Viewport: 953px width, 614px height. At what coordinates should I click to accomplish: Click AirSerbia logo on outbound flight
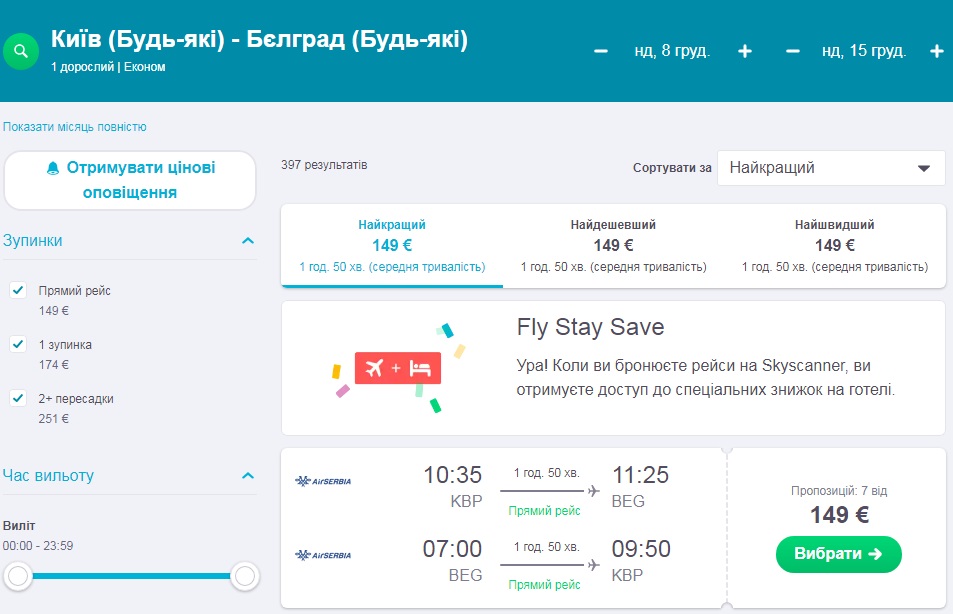pyautogui.click(x=323, y=482)
